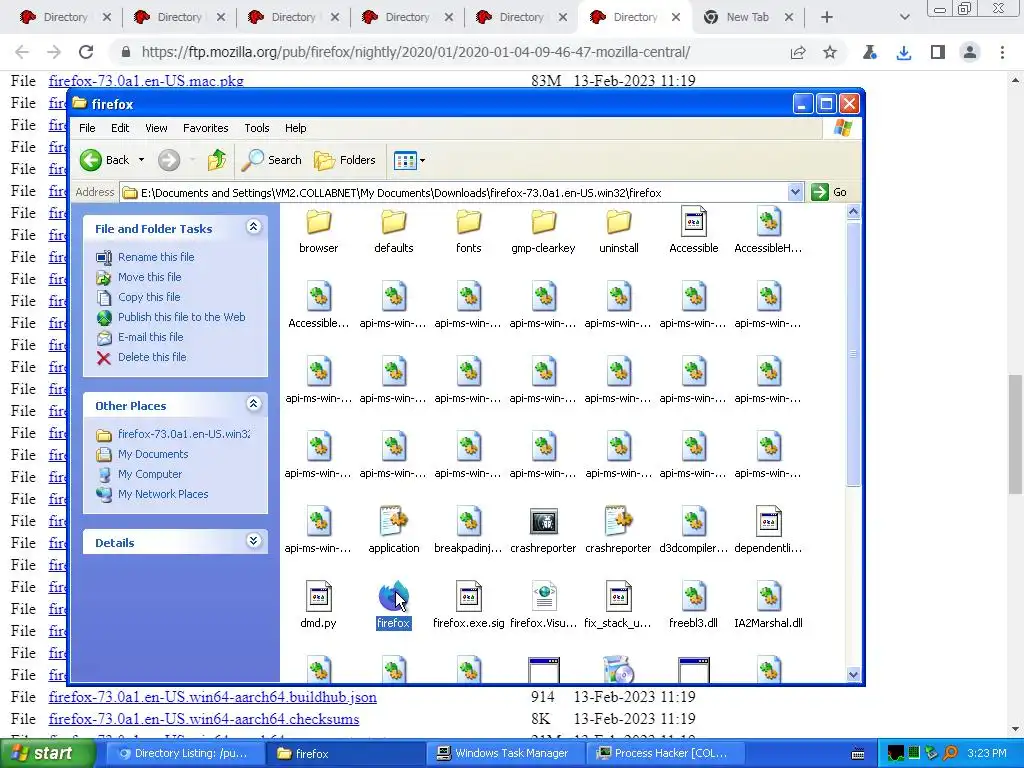This screenshot has height=768, width=1024.
Task: Click the Explorer address path field
Action: coord(455,193)
